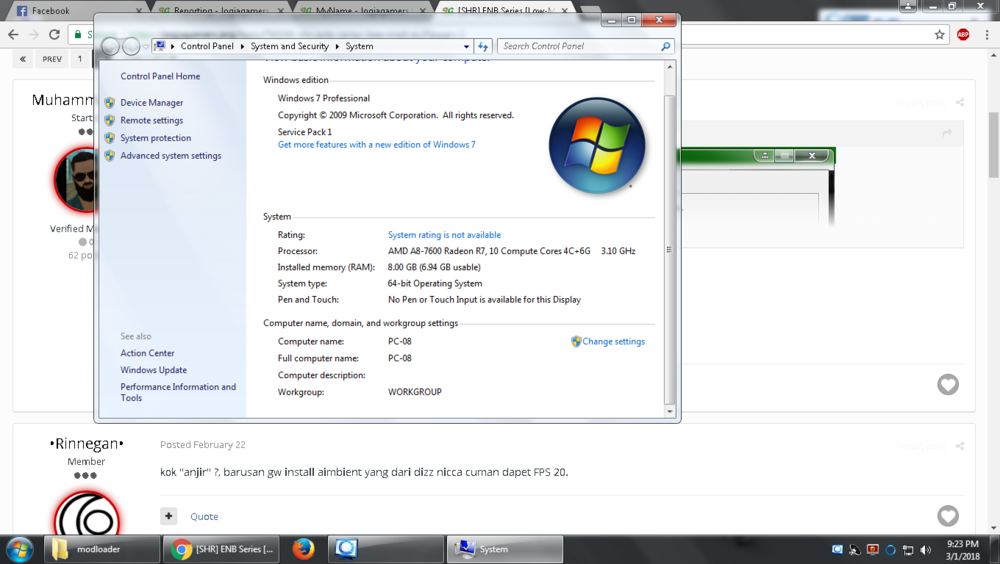Click the plus multiquote button next to Quote
The width and height of the screenshot is (1000, 564).
tap(168, 516)
